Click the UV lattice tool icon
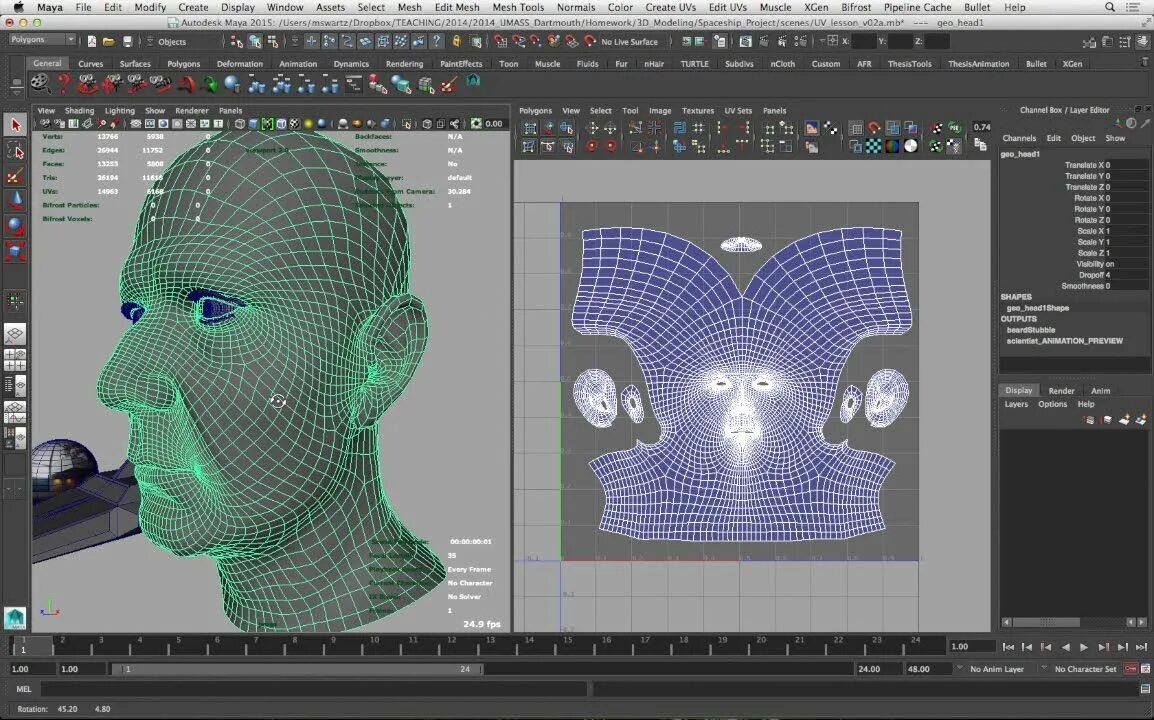 (530, 129)
